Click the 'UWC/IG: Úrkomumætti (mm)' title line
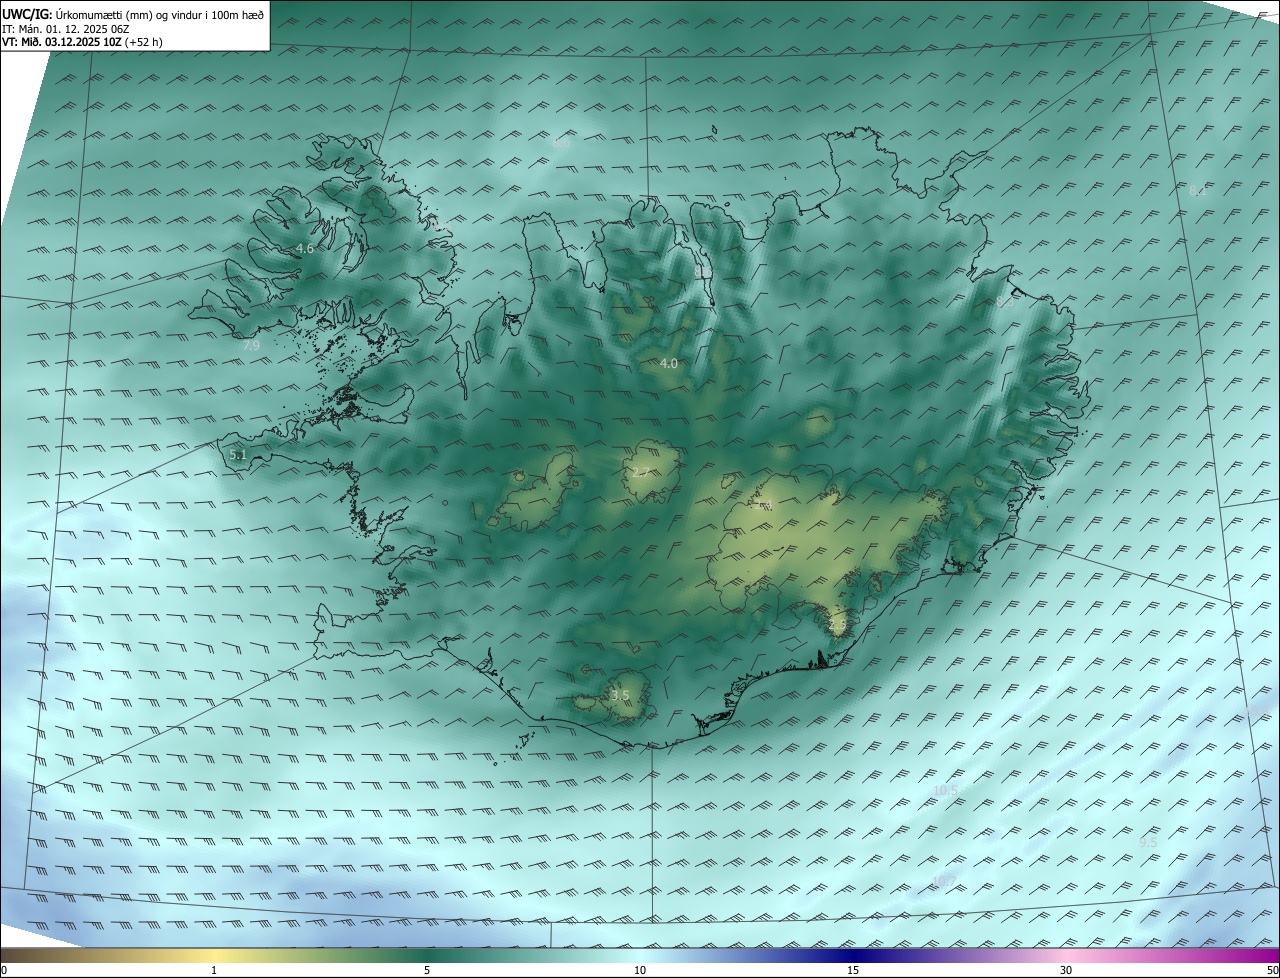 coord(133,14)
